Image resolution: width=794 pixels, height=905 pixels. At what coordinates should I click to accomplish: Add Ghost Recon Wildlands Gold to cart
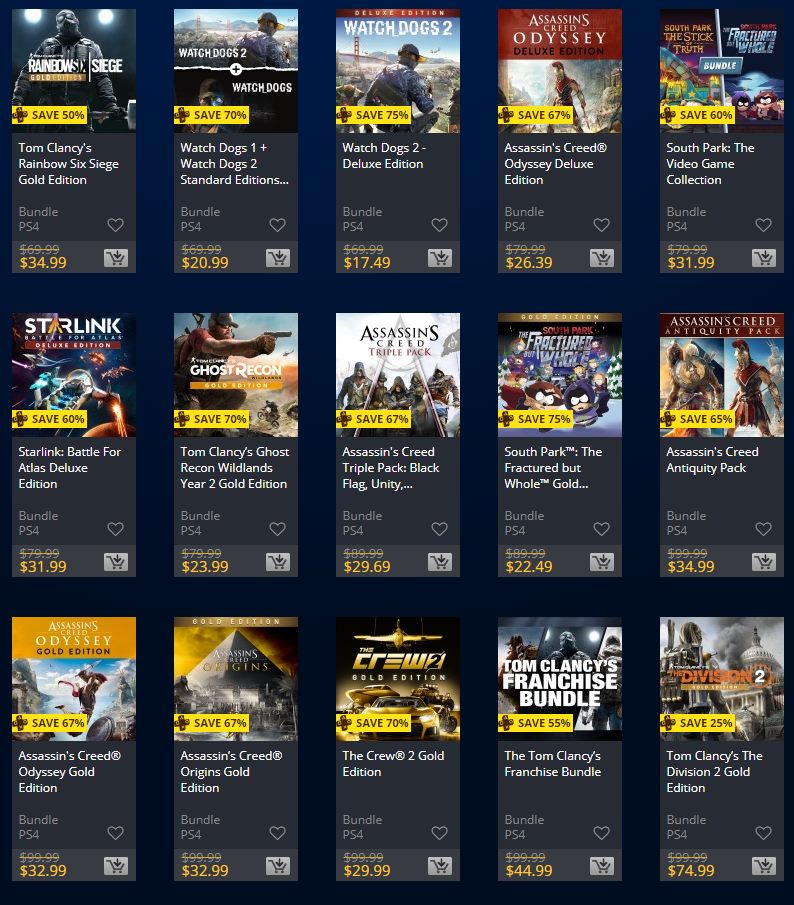pos(278,562)
